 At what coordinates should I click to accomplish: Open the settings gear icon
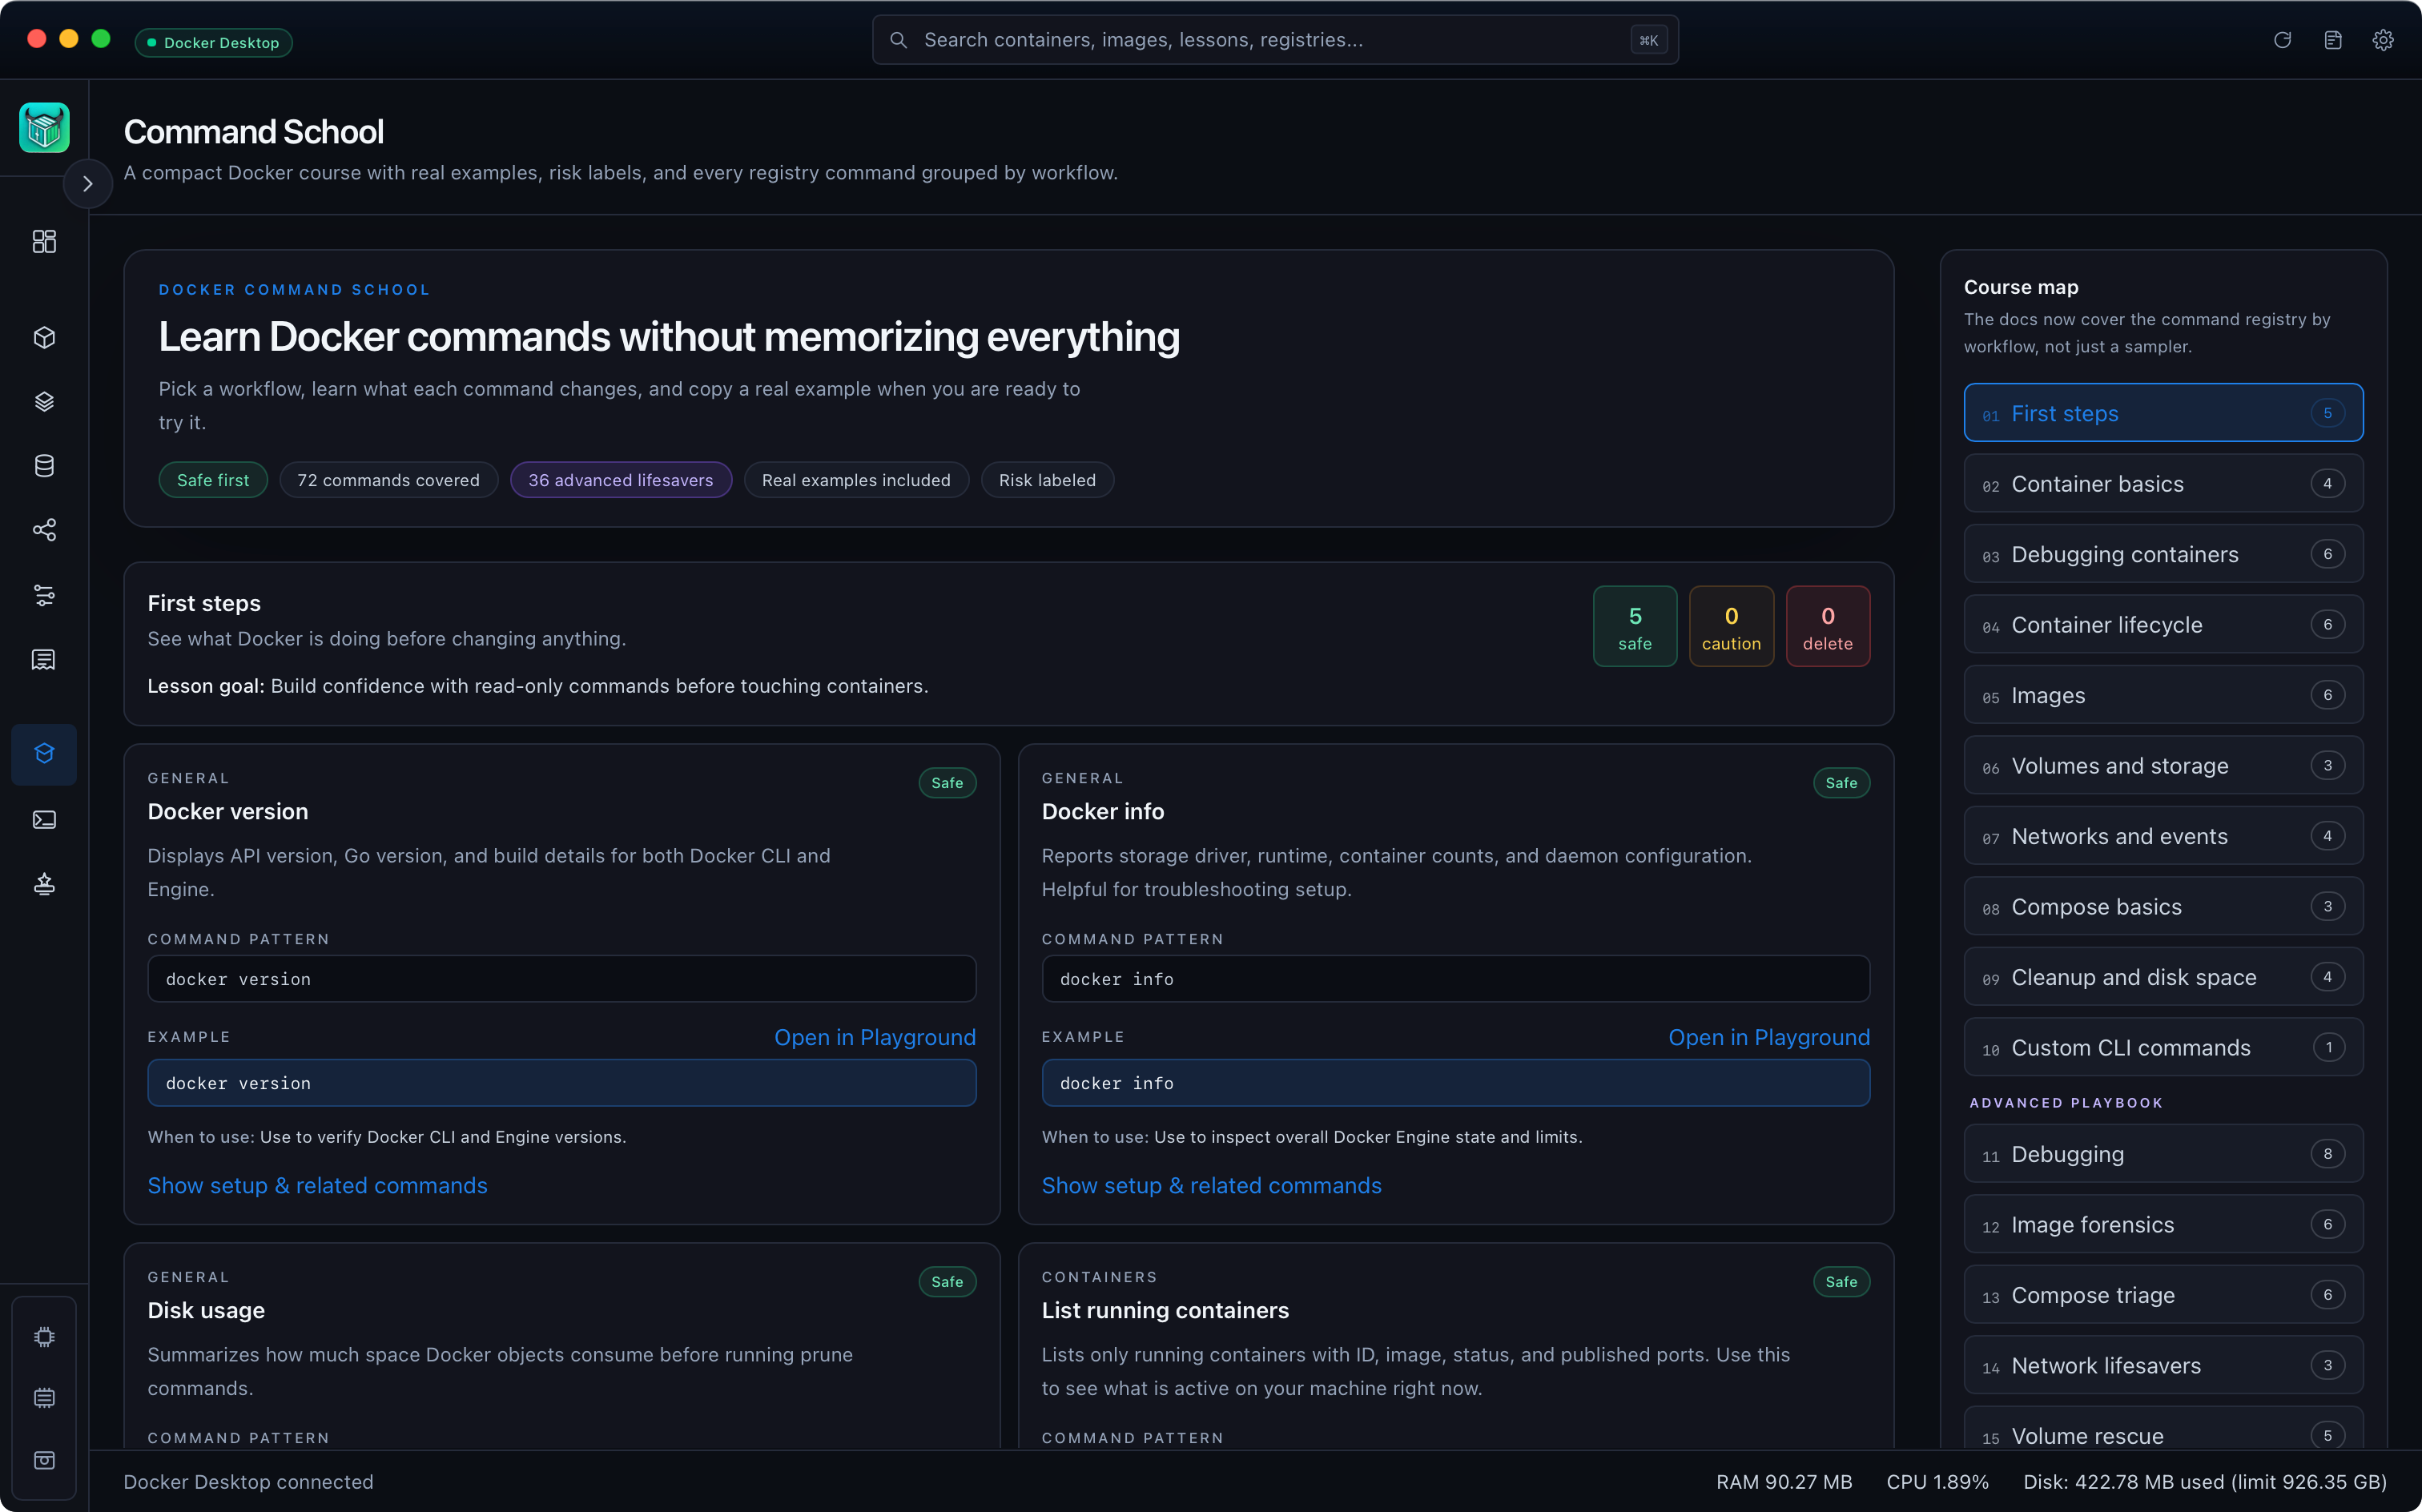point(2383,40)
